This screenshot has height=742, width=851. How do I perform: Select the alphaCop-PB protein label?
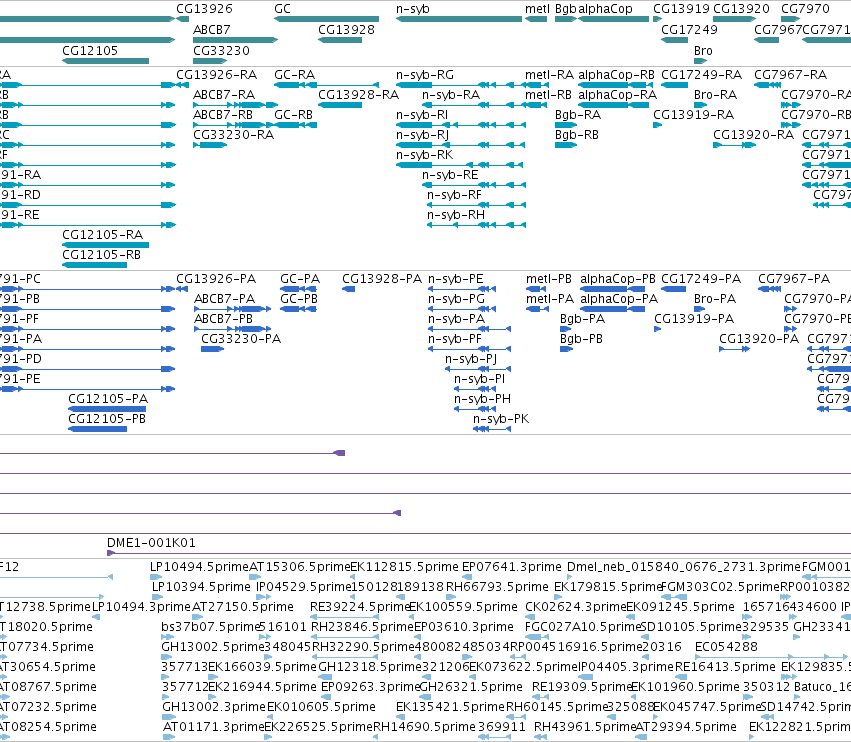[618, 278]
